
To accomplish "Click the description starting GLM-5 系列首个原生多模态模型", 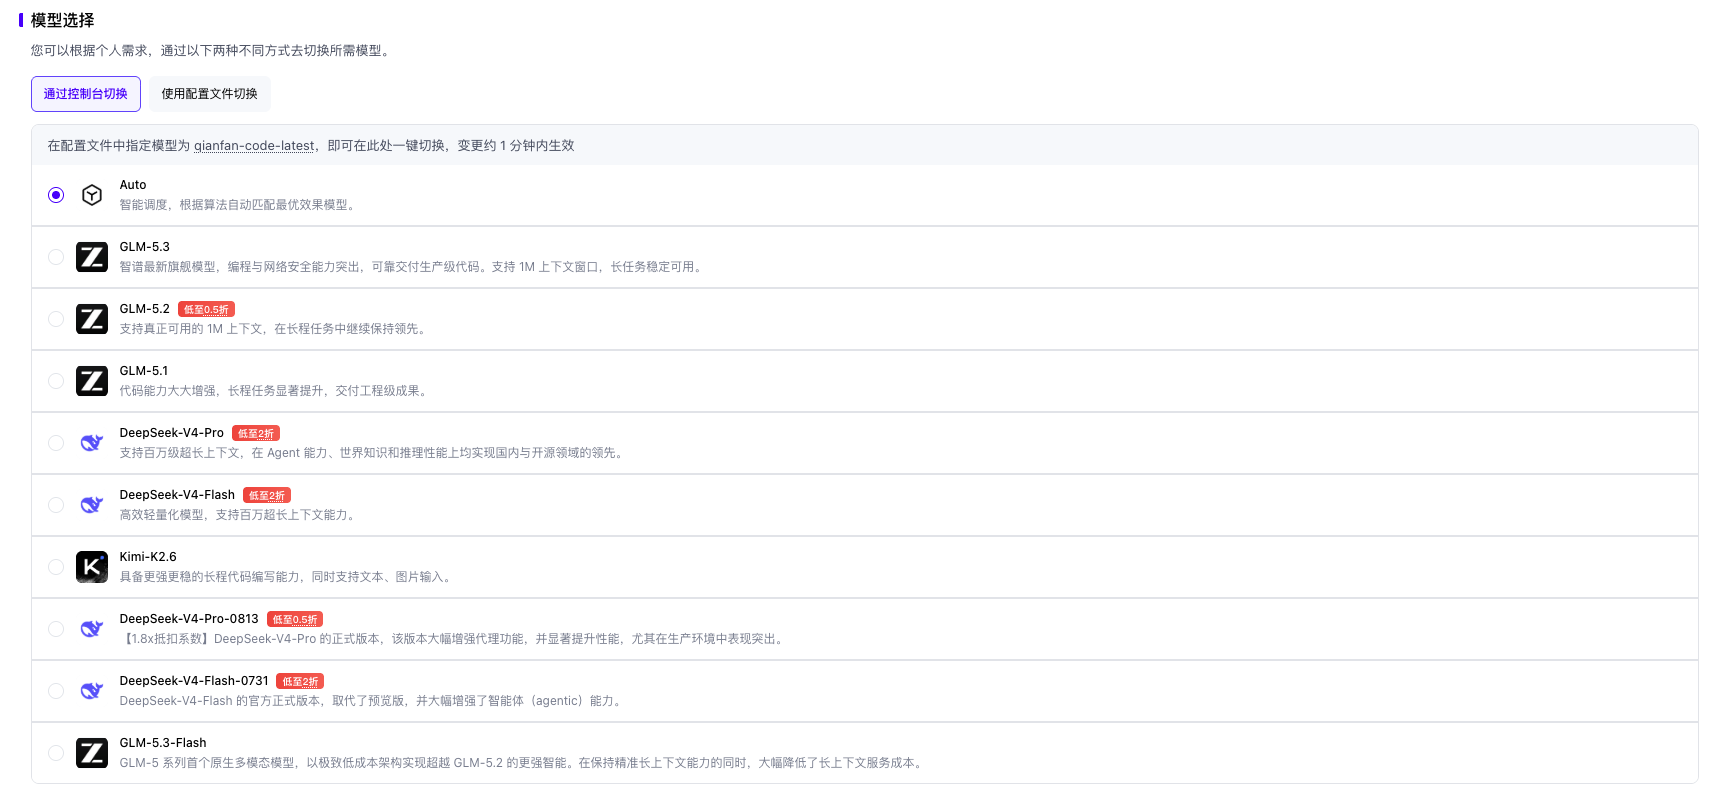I will pos(523,763).
